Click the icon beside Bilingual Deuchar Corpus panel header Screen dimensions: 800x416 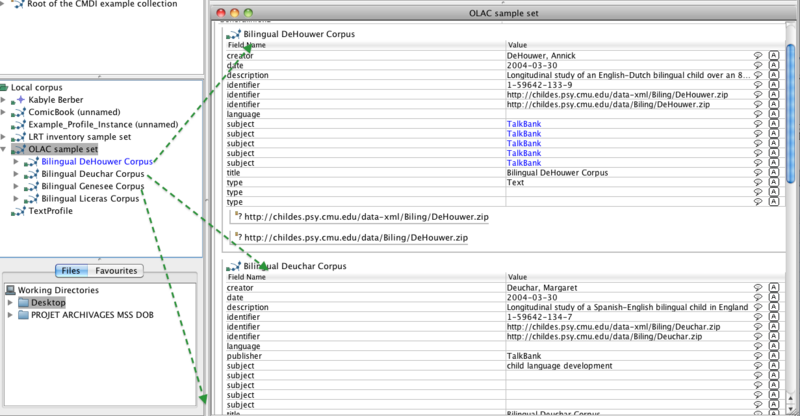[234, 266]
